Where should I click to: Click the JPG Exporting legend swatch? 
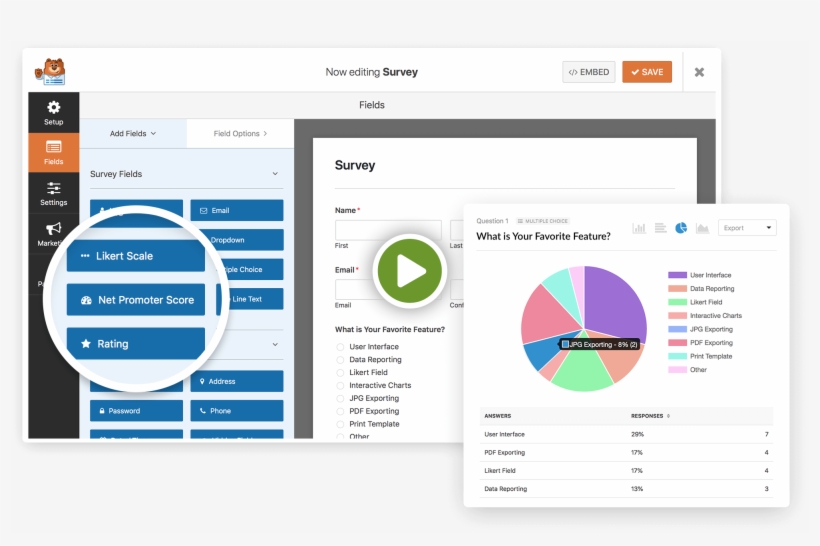(677, 329)
